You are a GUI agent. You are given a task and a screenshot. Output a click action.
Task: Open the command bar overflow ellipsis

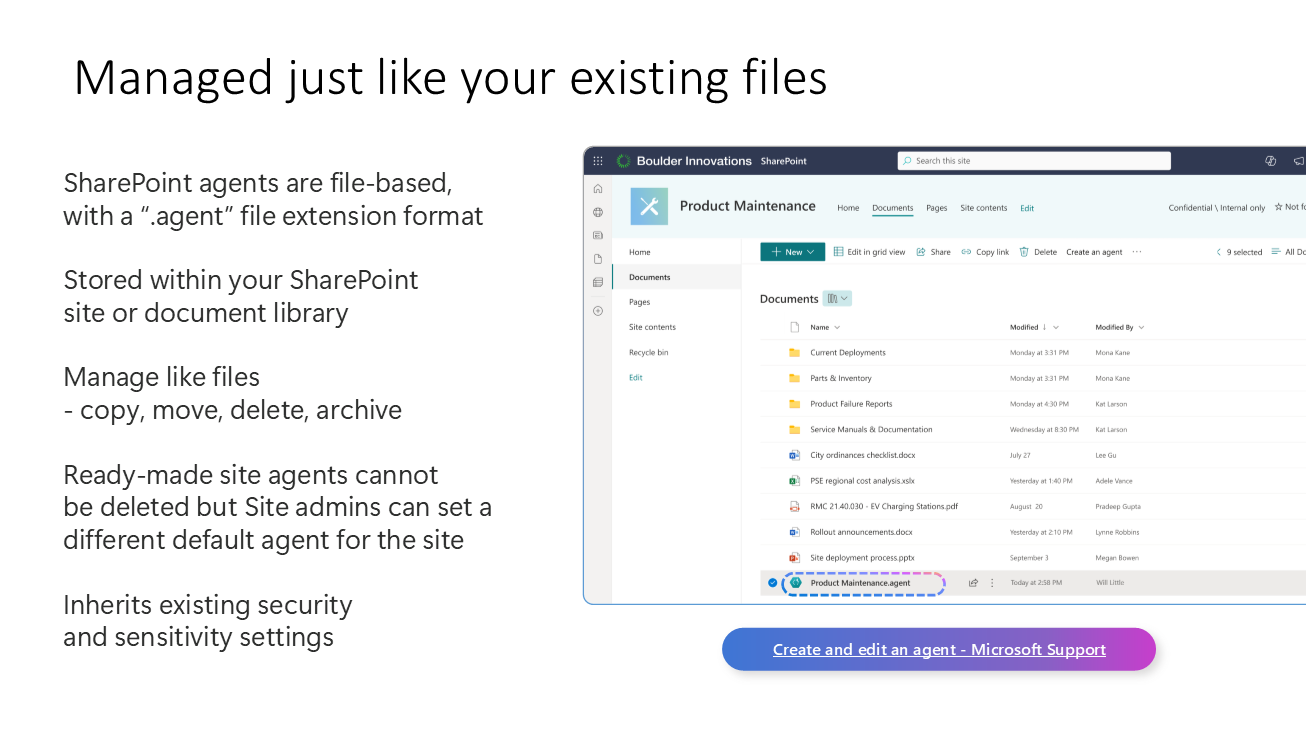[1137, 252]
